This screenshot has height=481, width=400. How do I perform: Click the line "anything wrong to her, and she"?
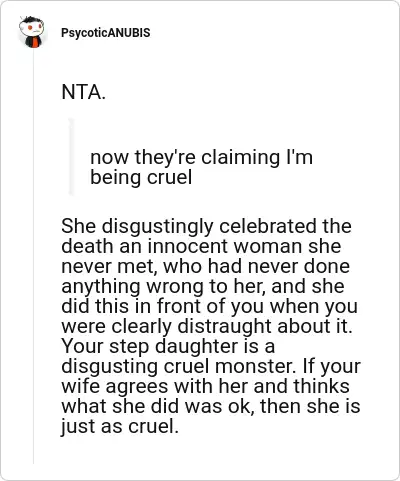pyautogui.click(x=203, y=286)
